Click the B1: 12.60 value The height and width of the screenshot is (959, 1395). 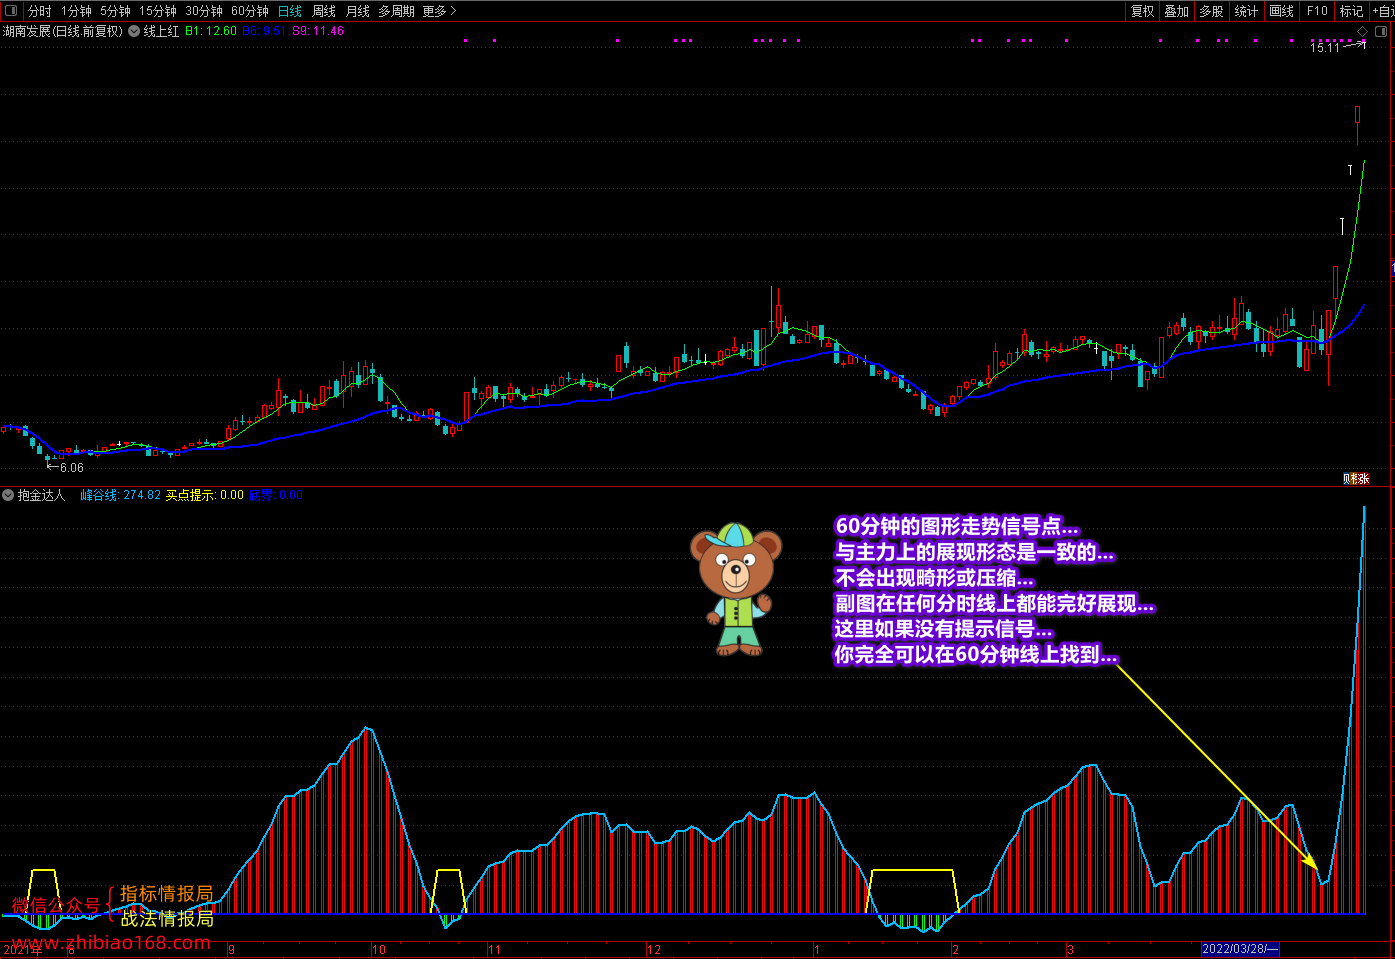(x=211, y=31)
